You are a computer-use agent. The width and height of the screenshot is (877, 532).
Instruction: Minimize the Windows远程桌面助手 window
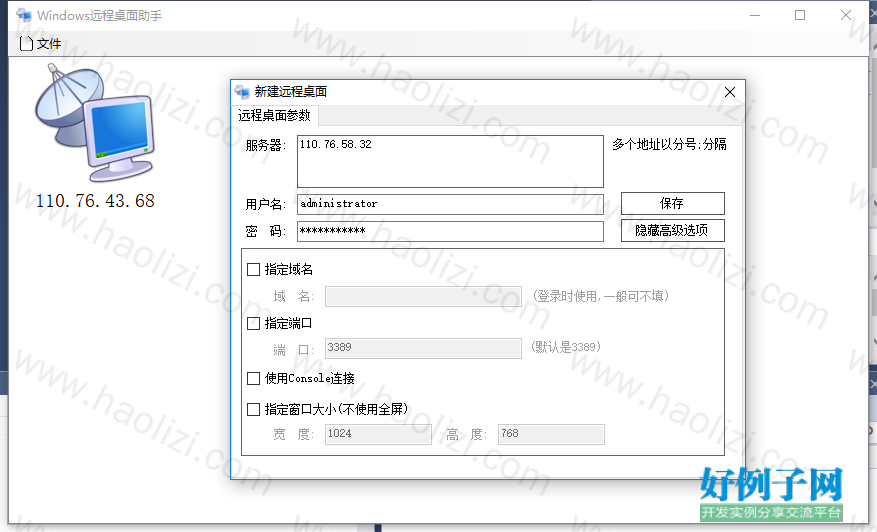pos(755,15)
